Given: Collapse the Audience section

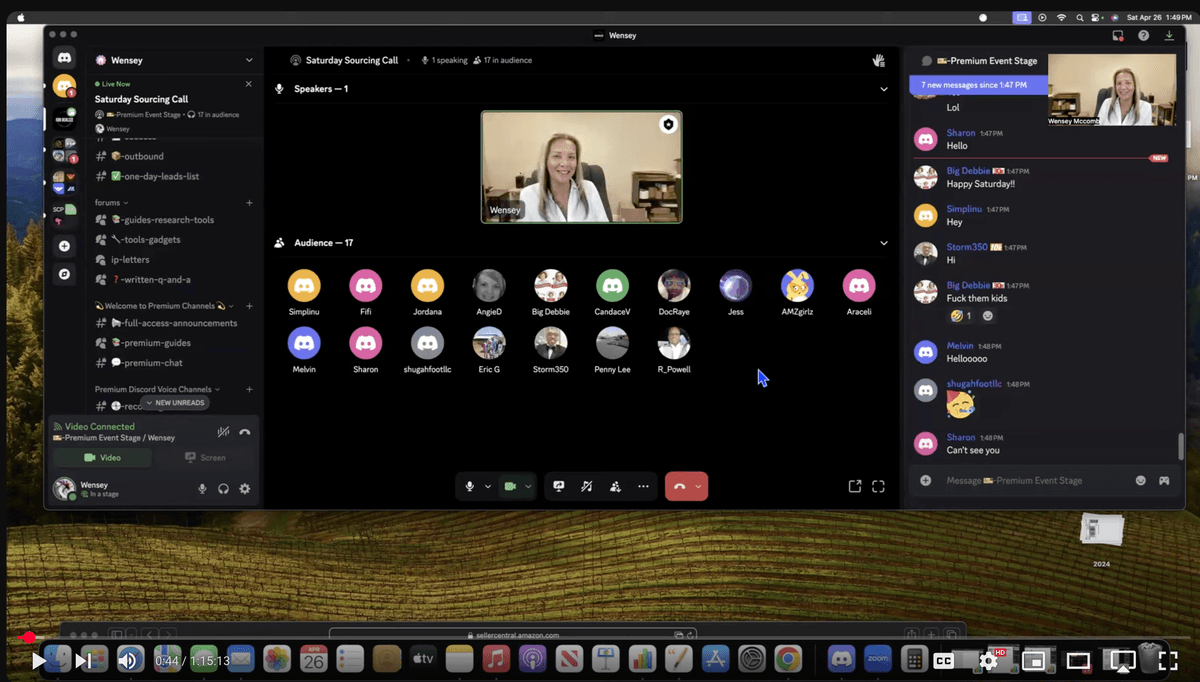Looking at the screenshot, I should (883, 243).
